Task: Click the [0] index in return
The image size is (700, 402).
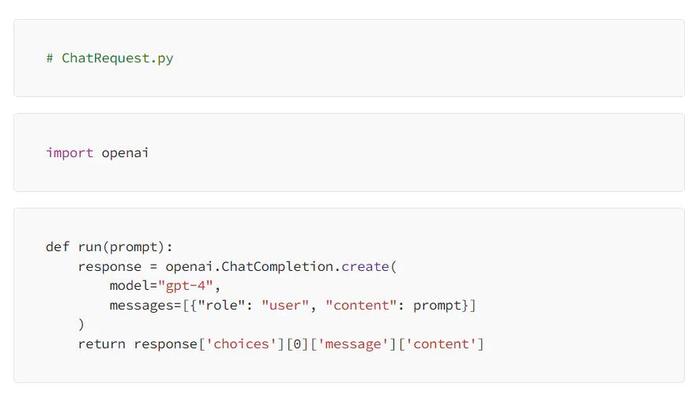Action: [x=297, y=344]
